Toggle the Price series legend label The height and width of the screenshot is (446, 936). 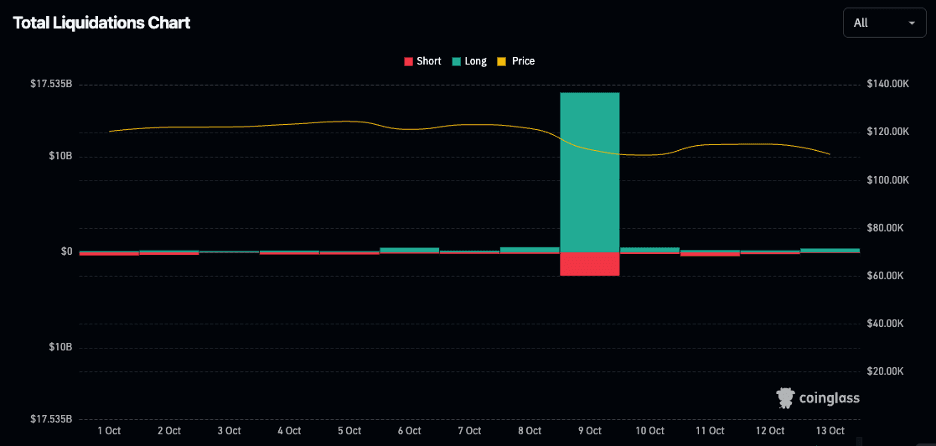point(523,61)
